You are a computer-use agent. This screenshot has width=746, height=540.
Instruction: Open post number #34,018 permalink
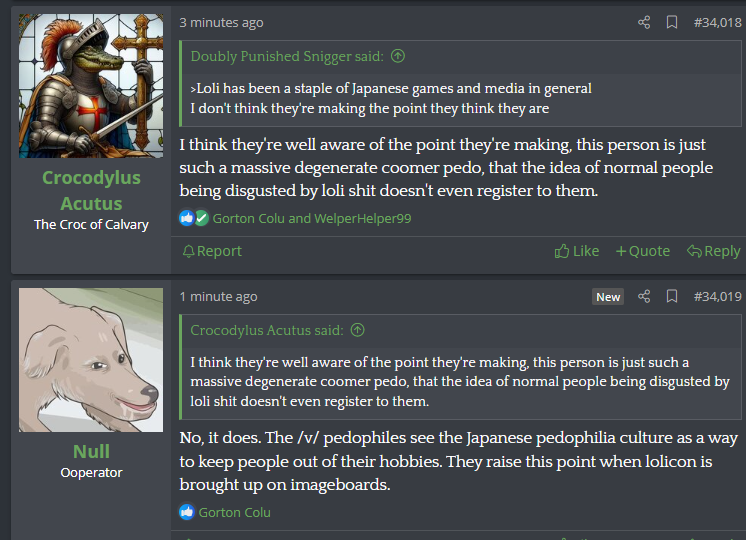pos(717,22)
